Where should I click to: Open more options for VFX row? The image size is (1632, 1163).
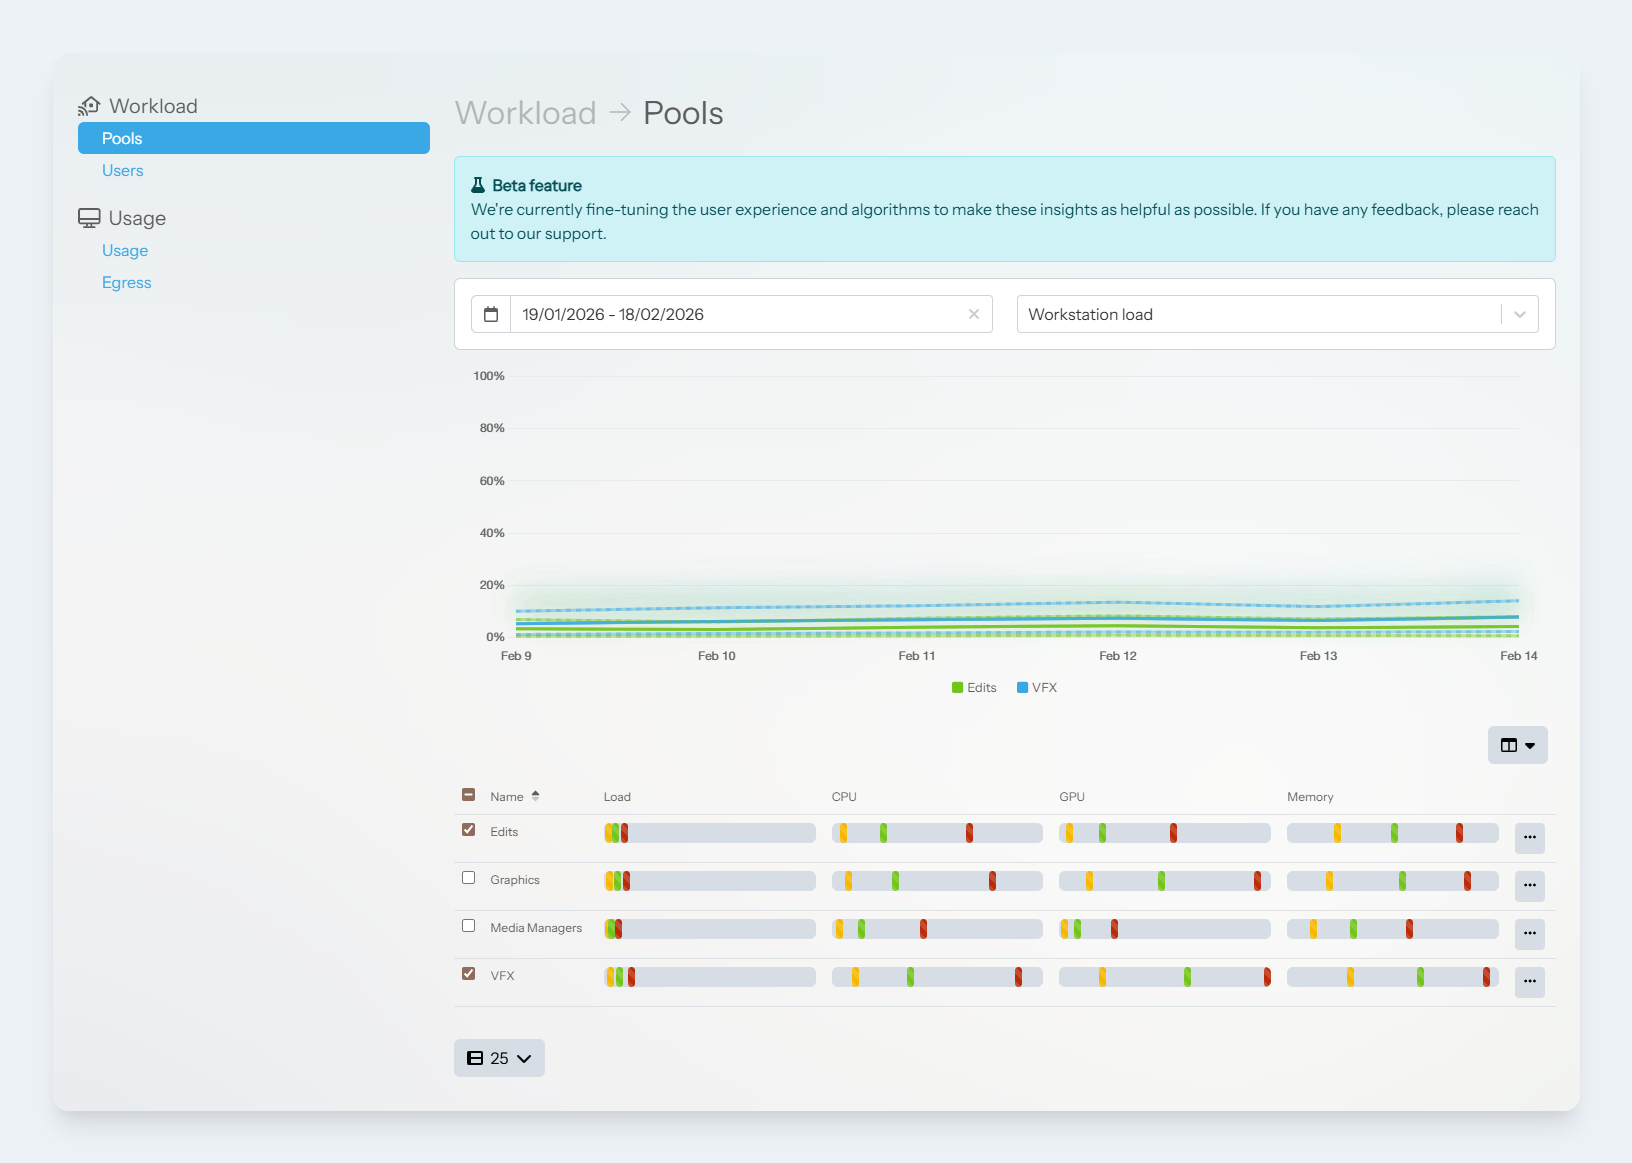[1529, 982]
